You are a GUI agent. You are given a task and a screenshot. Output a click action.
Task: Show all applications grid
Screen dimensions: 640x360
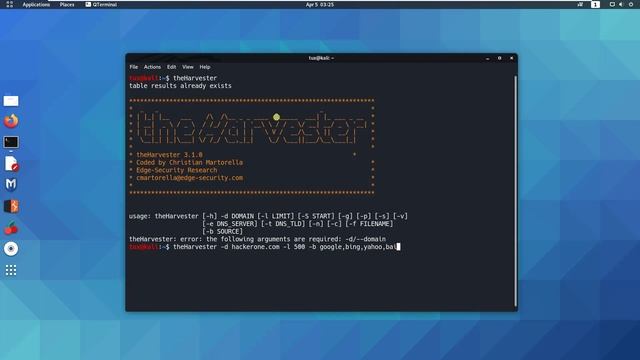(x=11, y=270)
